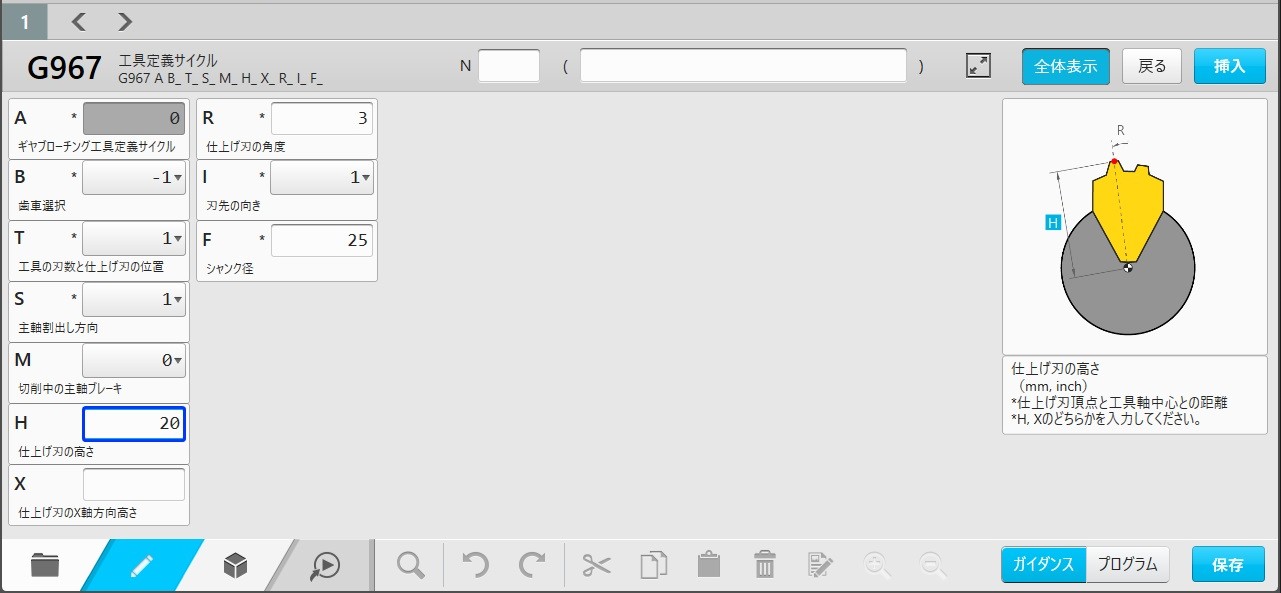Click the 挿入 insert button
Viewport: 1281px width, 593px height.
click(1229, 66)
